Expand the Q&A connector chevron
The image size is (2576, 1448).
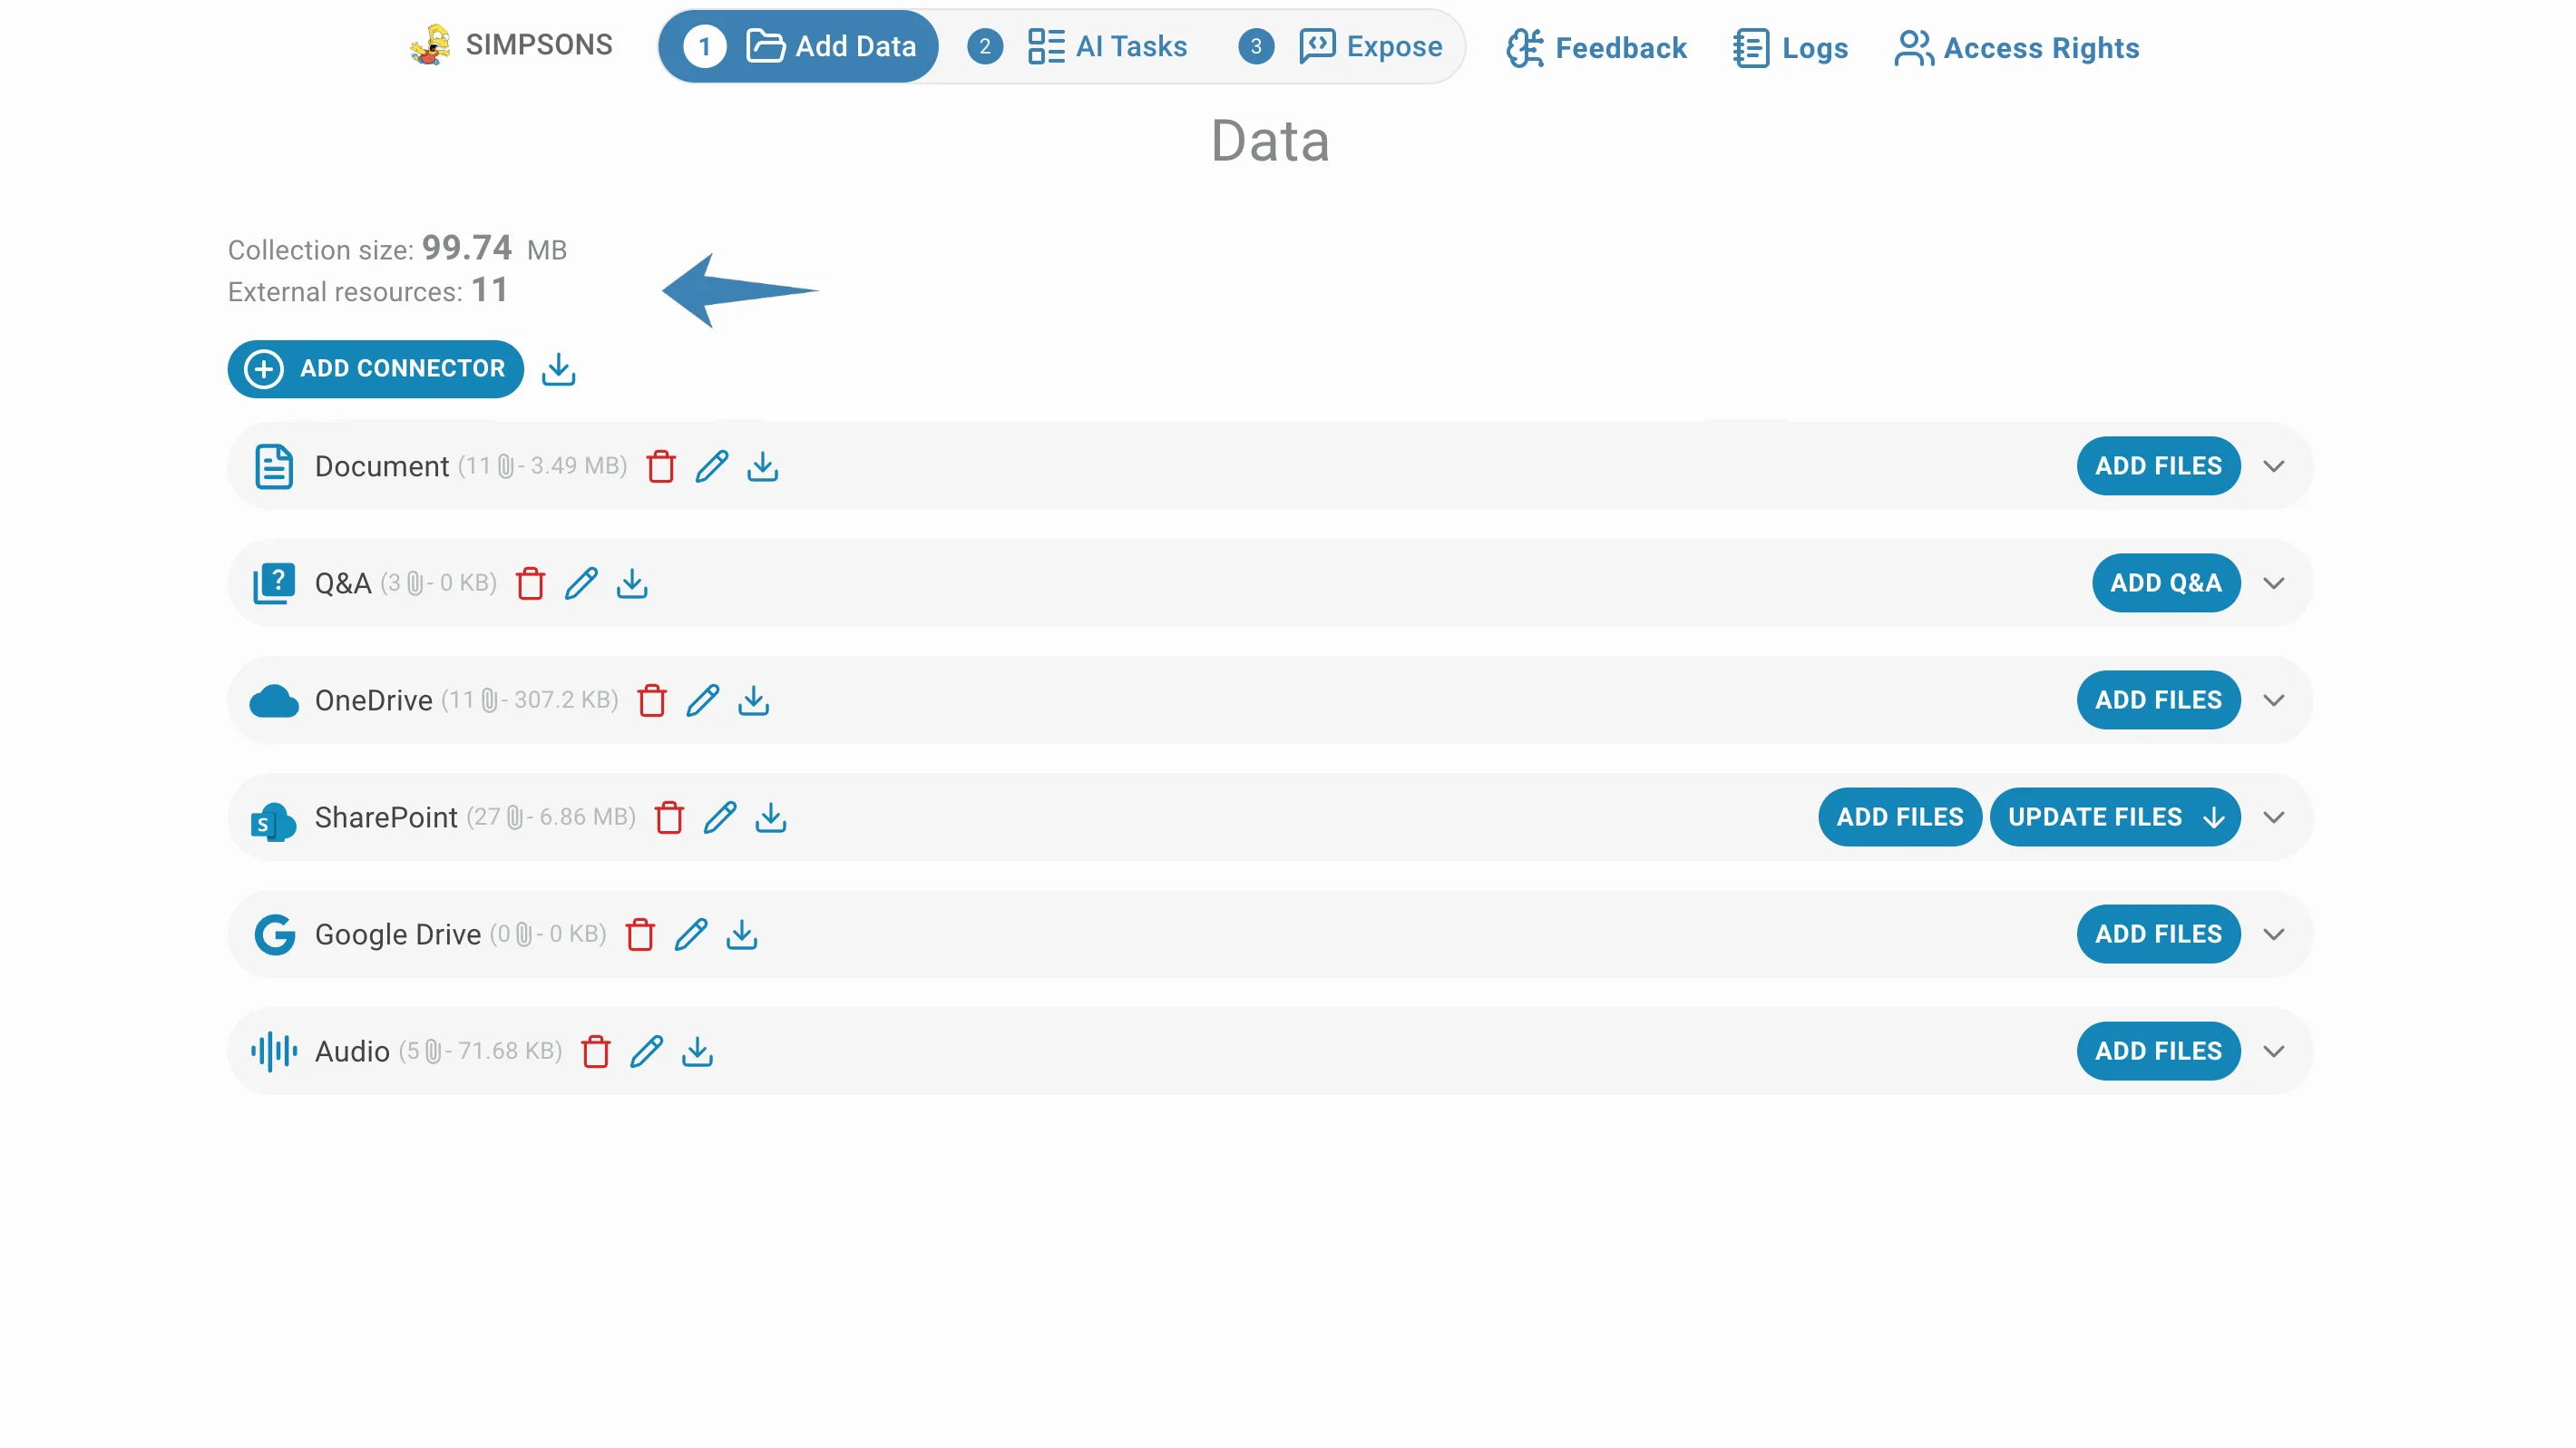tap(2274, 583)
